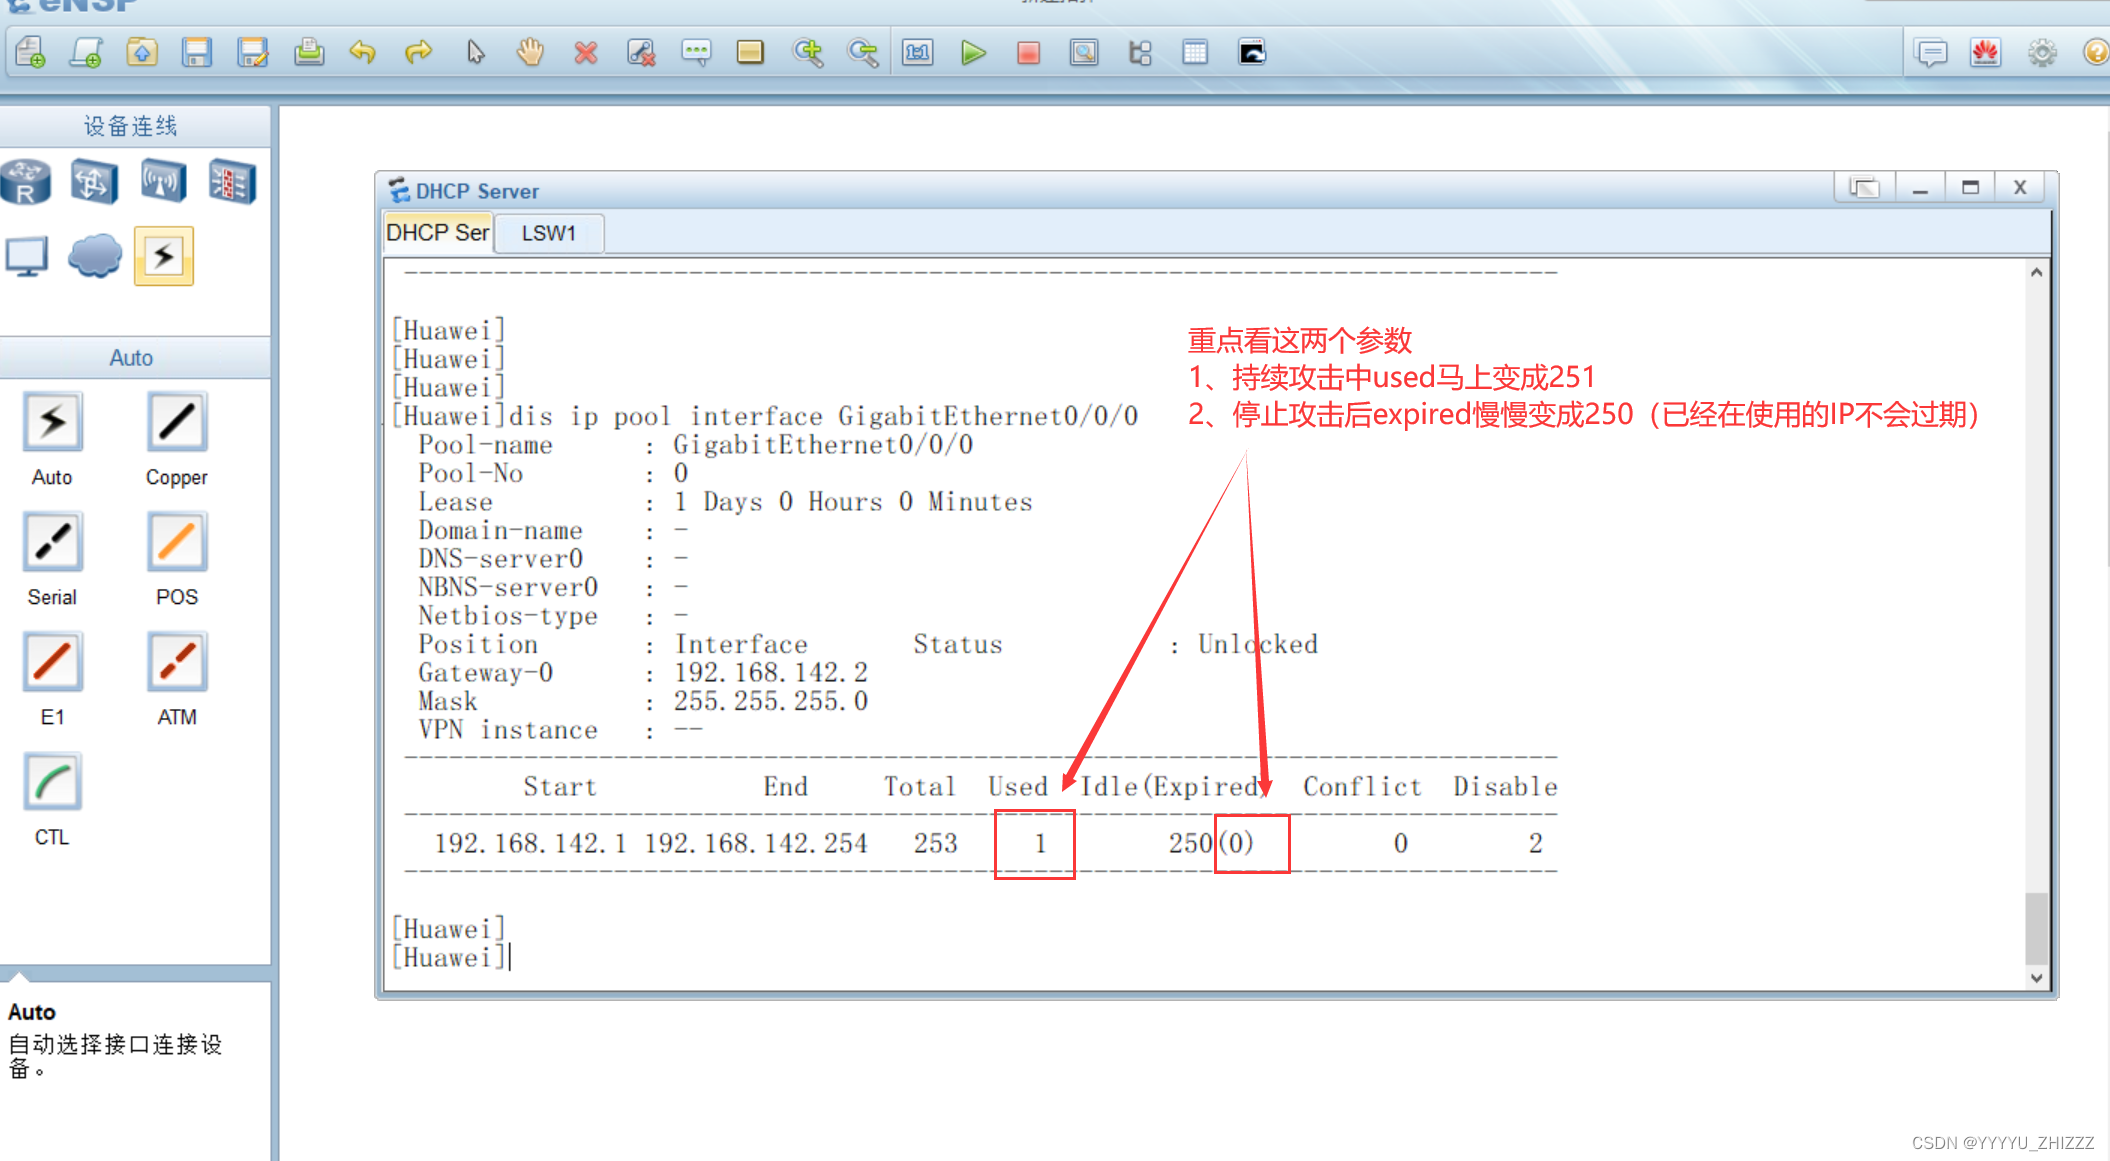Select the Copper cable type
Screen dimensions: 2110x1161
click(x=177, y=423)
